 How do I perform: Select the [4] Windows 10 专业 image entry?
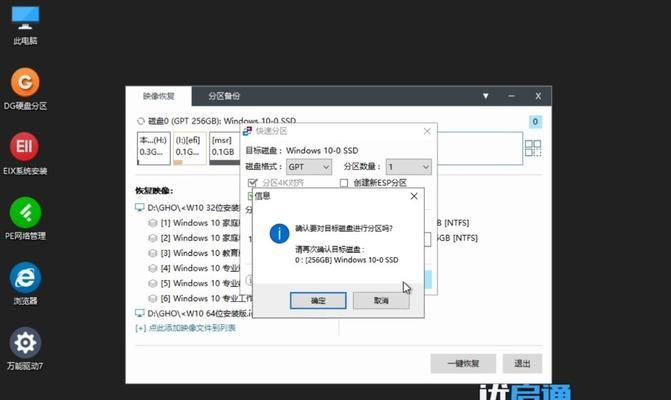pyautogui.click(x=194, y=268)
